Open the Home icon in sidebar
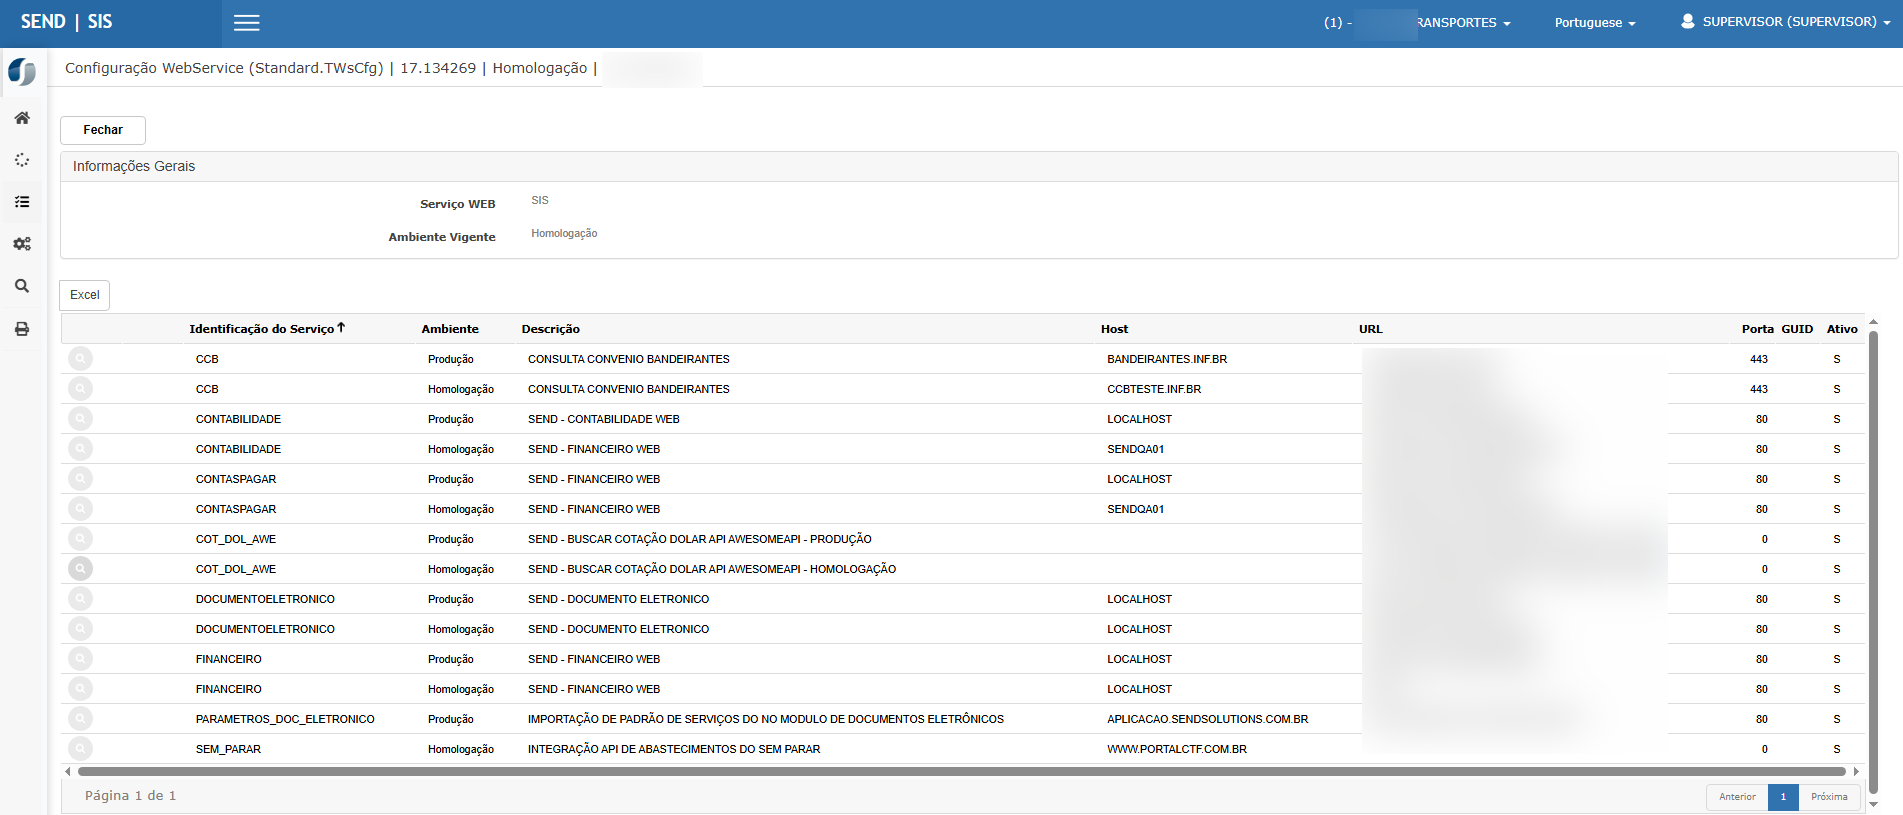The height and width of the screenshot is (815, 1903). [22, 118]
